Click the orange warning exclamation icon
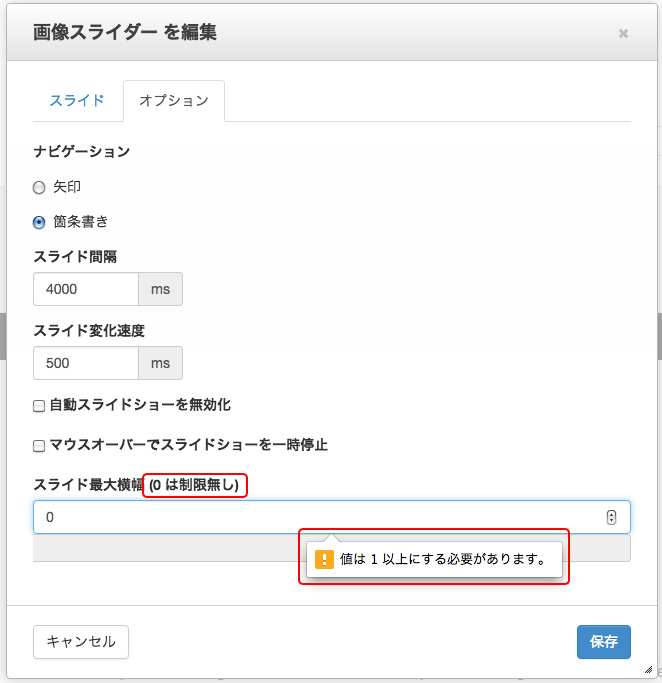 tap(324, 559)
